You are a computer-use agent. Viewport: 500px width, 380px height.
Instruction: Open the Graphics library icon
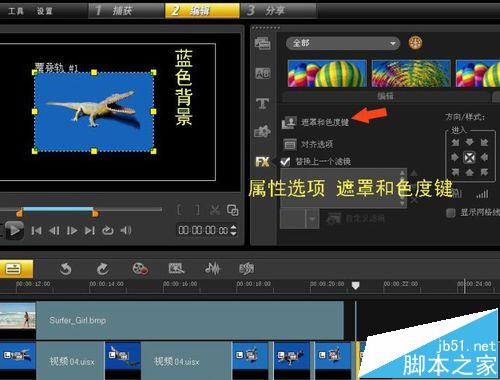(263, 131)
